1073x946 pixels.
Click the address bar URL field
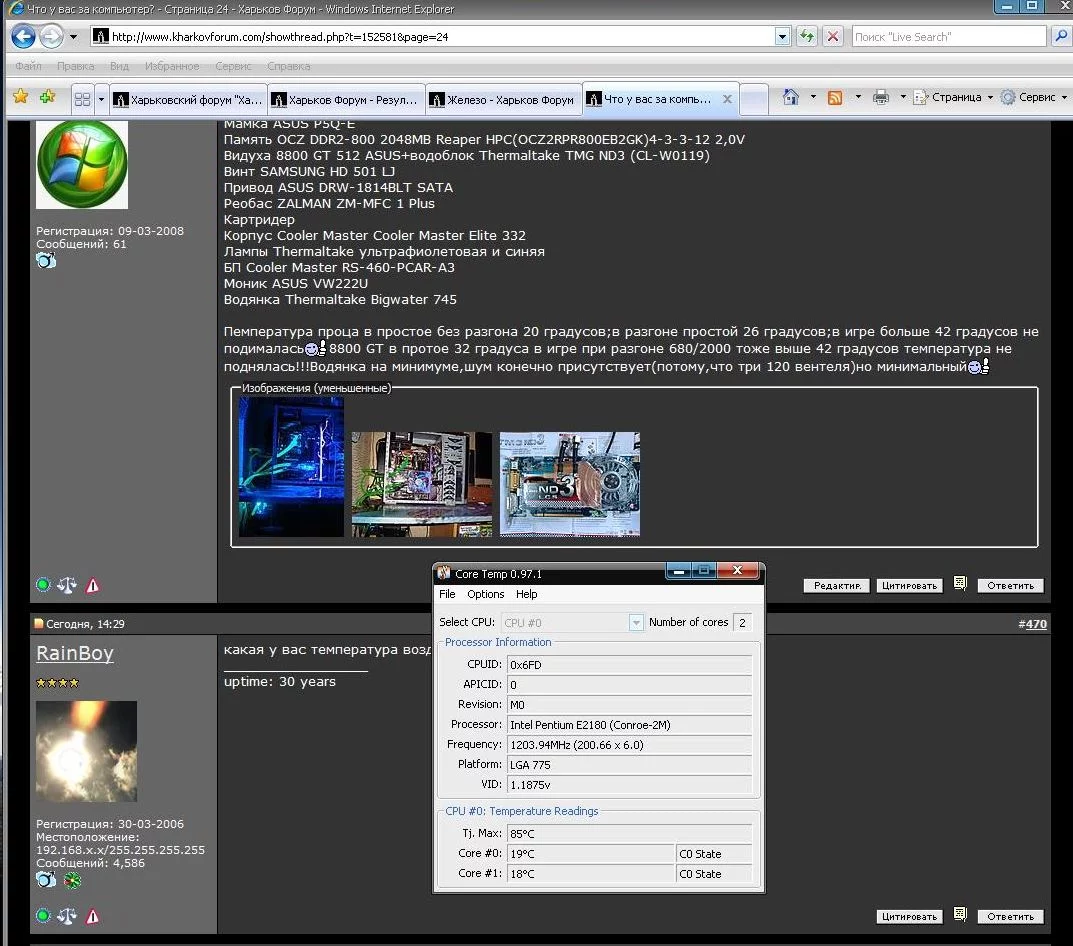[432, 36]
